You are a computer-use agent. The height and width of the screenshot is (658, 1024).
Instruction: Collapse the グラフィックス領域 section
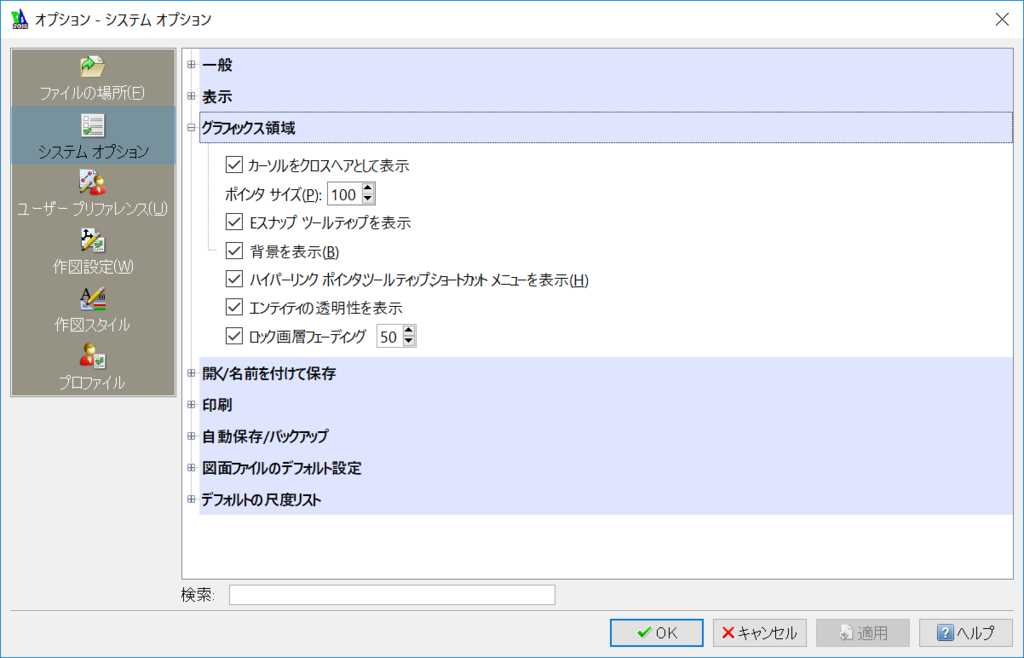tap(191, 128)
